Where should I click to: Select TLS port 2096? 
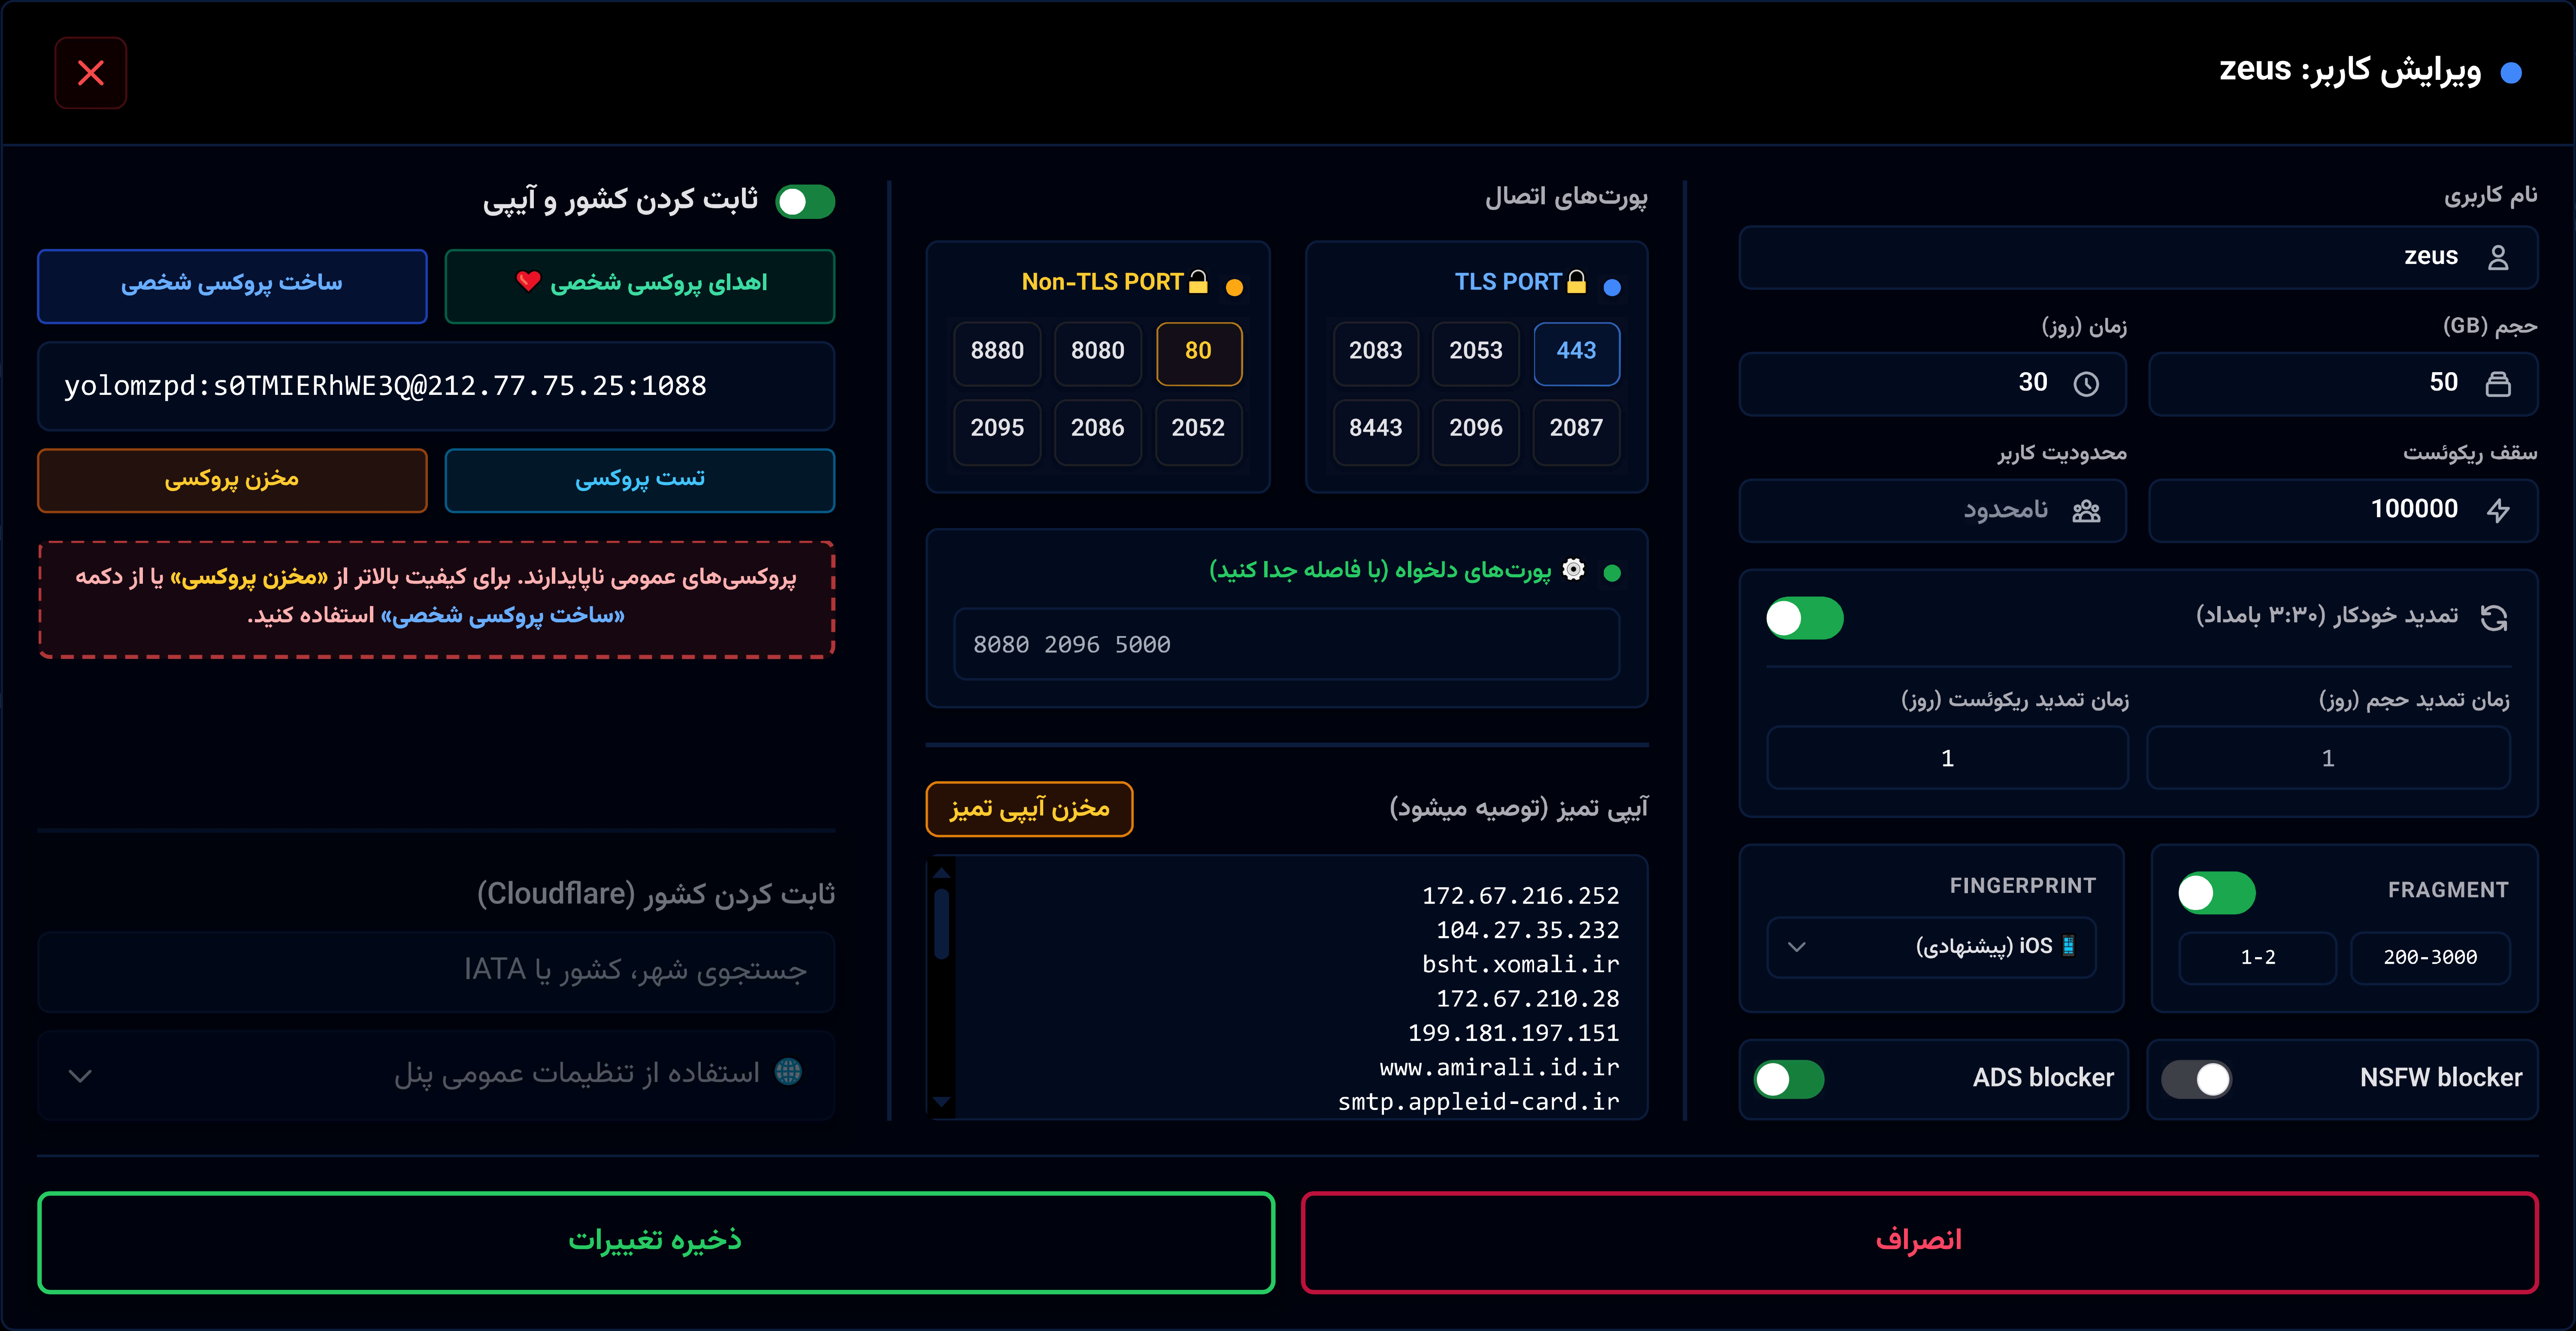(x=1476, y=432)
